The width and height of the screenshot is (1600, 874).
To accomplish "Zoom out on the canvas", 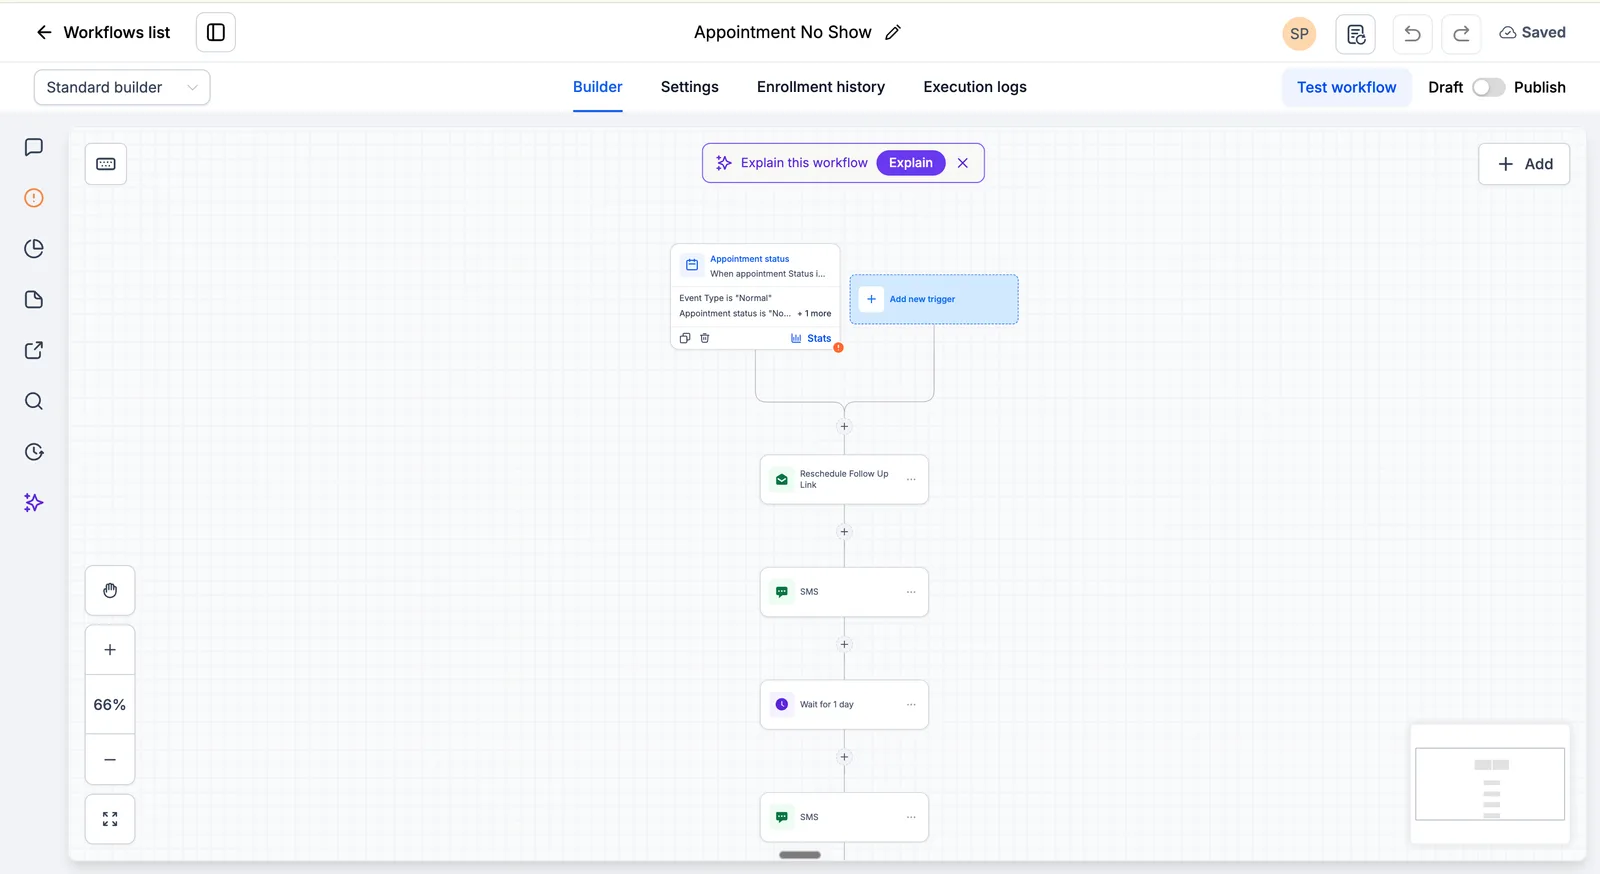I will tap(110, 760).
